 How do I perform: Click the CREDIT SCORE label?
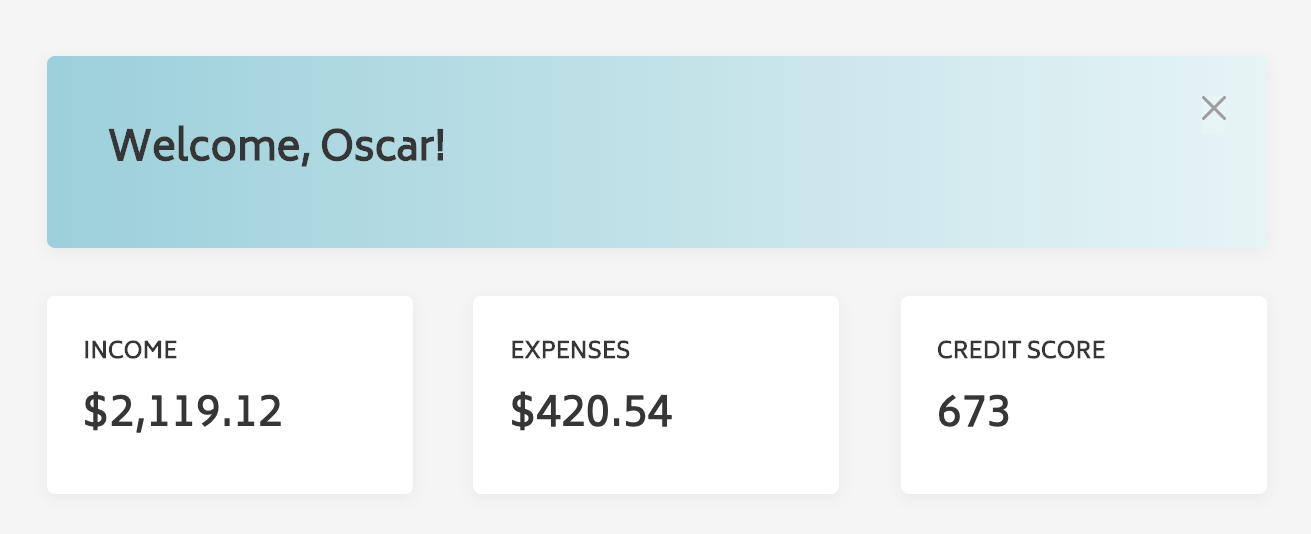tap(1021, 350)
